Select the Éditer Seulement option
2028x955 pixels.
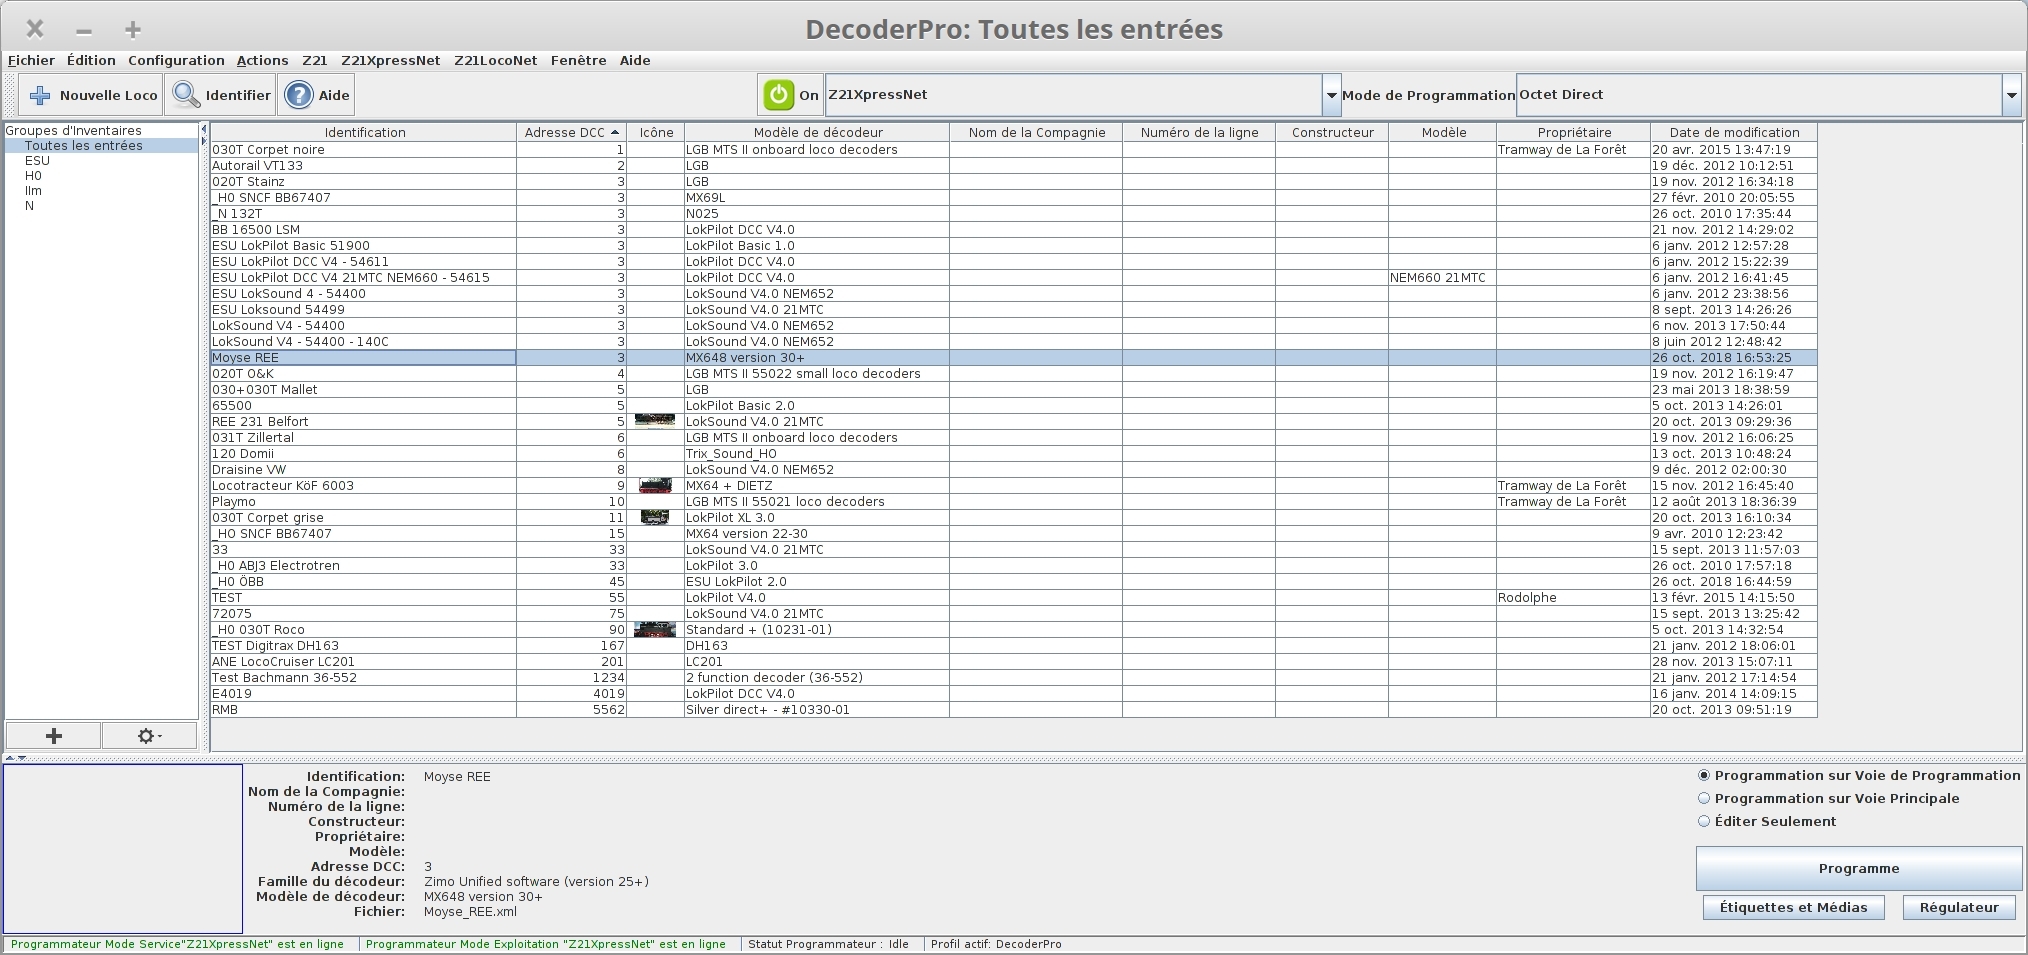click(x=1767, y=821)
